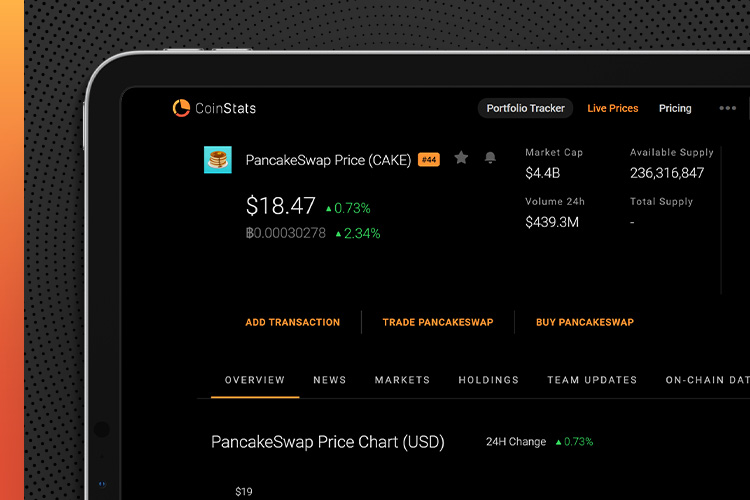Click the 24H Change 0.73% value
This screenshot has height=500, width=750.
point(574,442)
